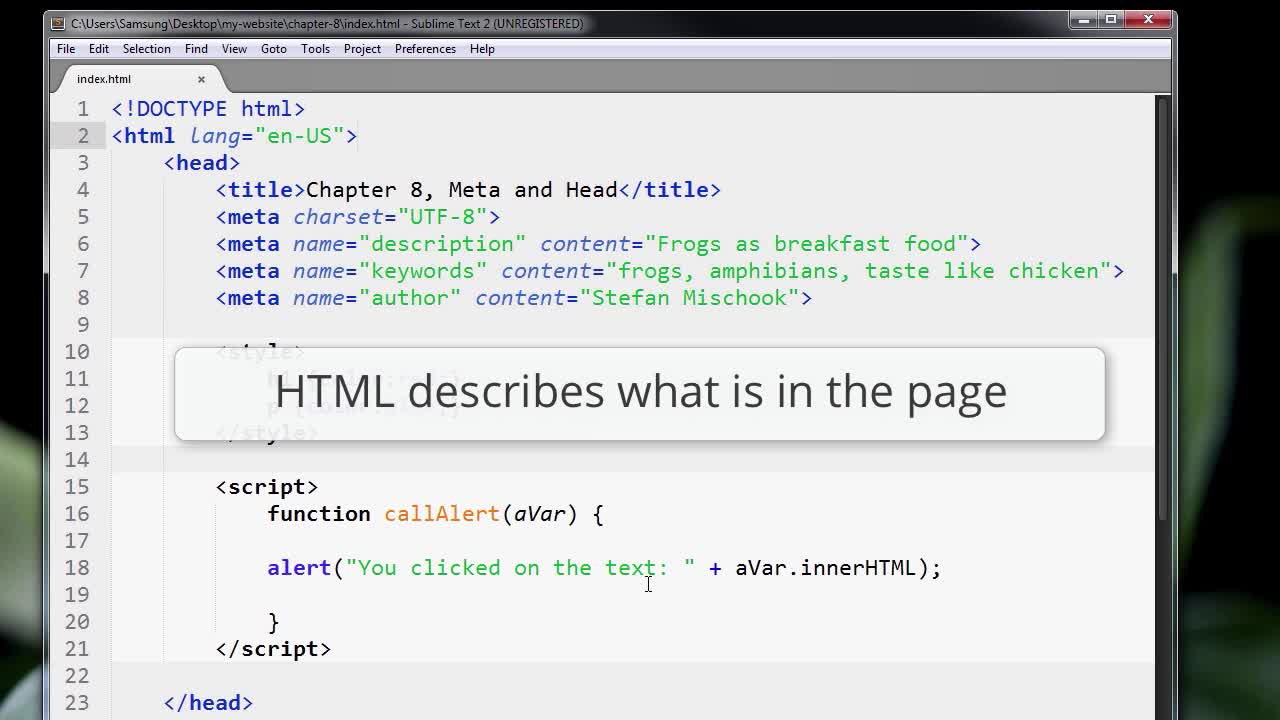The image size is (1280, 720).
Task: Open the Tools menu
Action: 315,49
